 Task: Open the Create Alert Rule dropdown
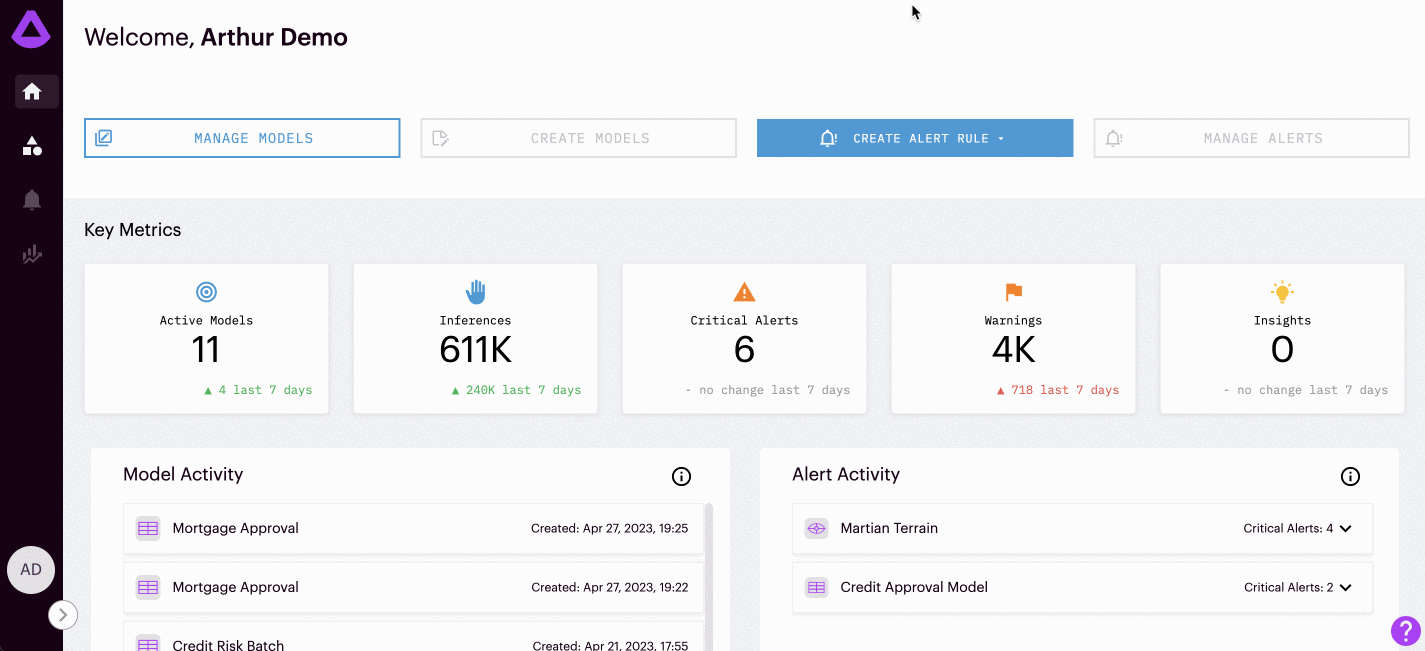click(915, 138)
